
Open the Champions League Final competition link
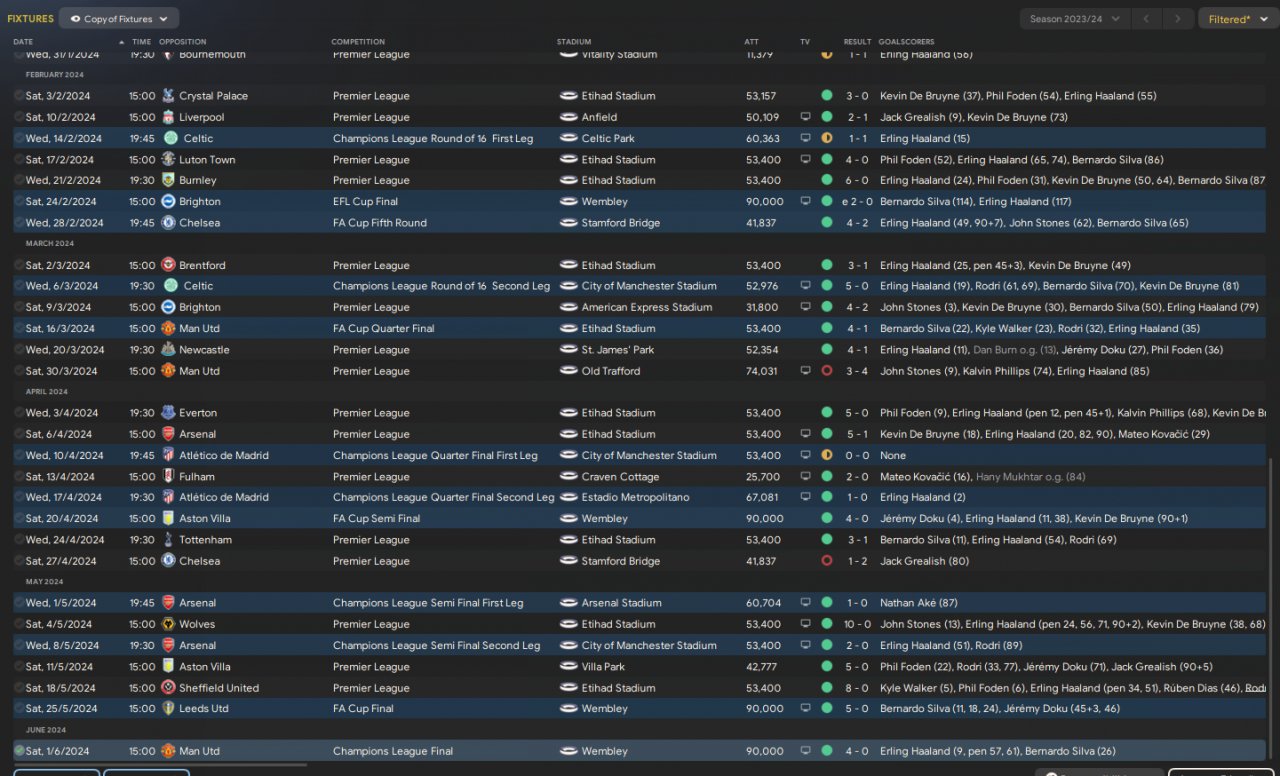coord(393,751)
